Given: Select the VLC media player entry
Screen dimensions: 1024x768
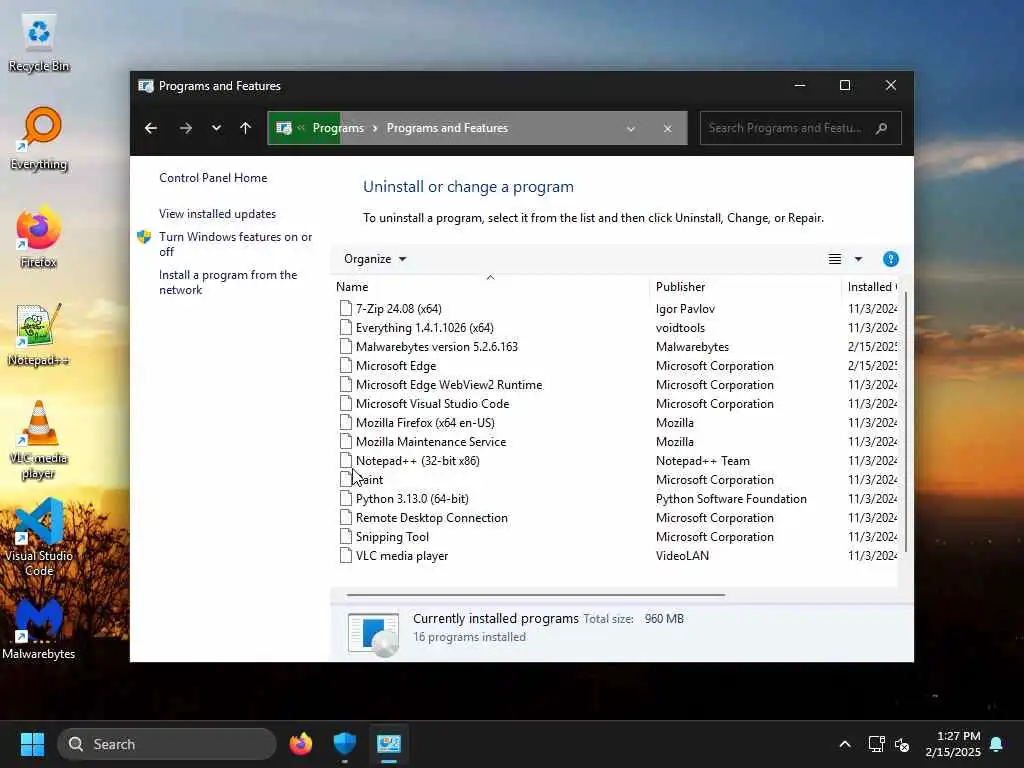Looking at the screenshot, I should point(617,555).
